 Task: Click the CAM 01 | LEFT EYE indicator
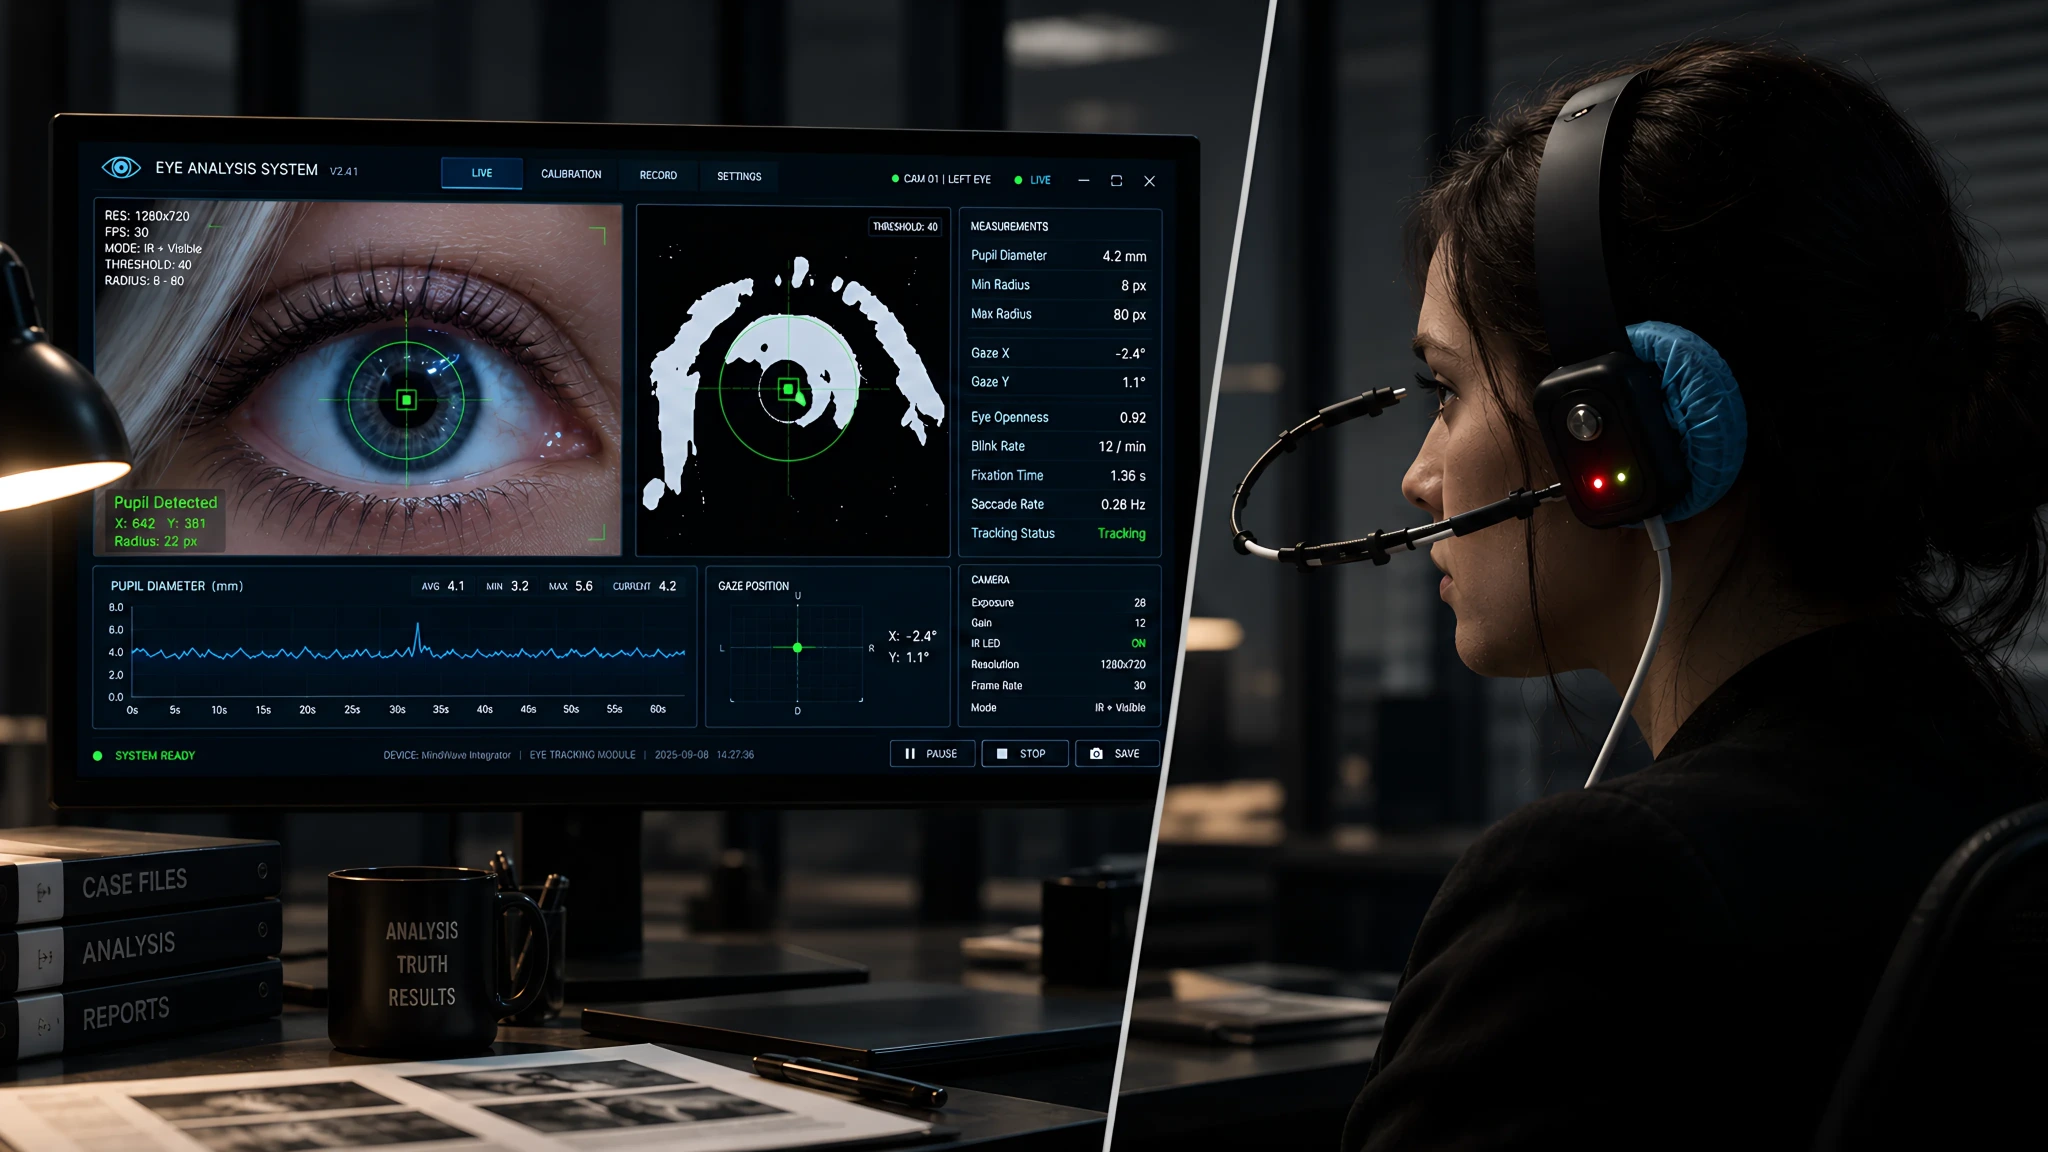941,179
